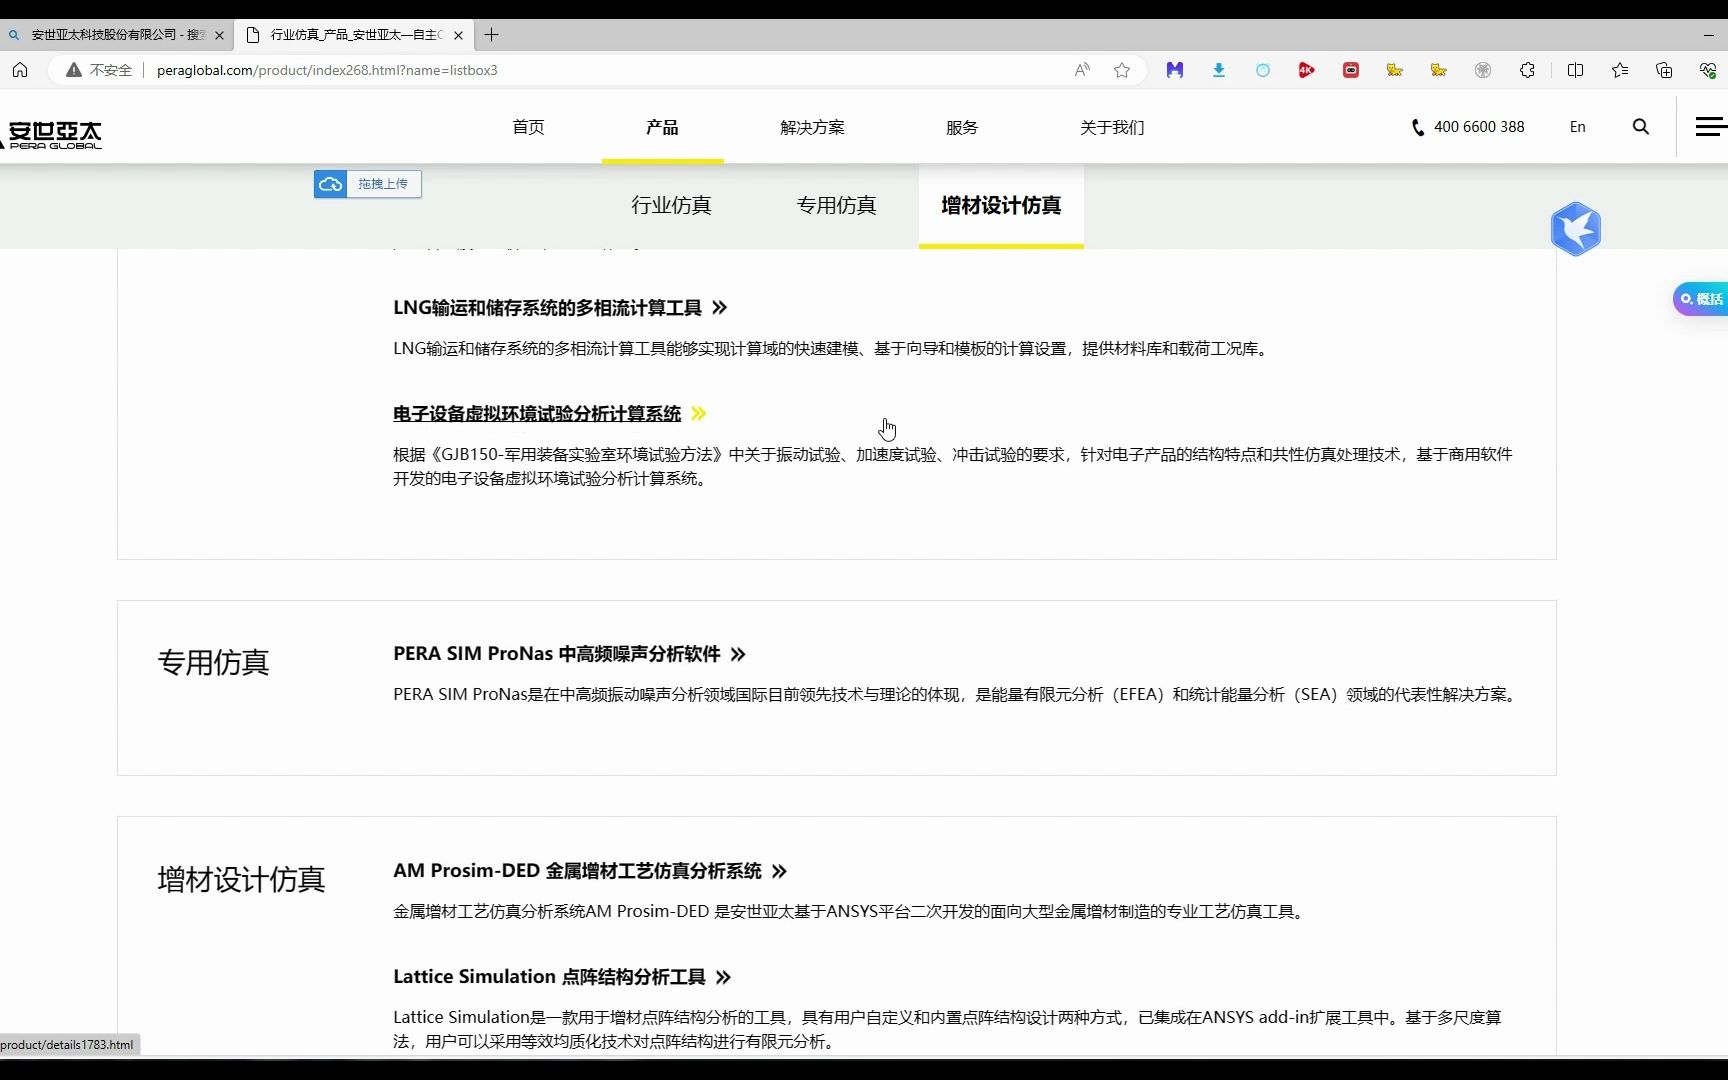
Task: Open the Favorites list
Action: point(1620,70)
